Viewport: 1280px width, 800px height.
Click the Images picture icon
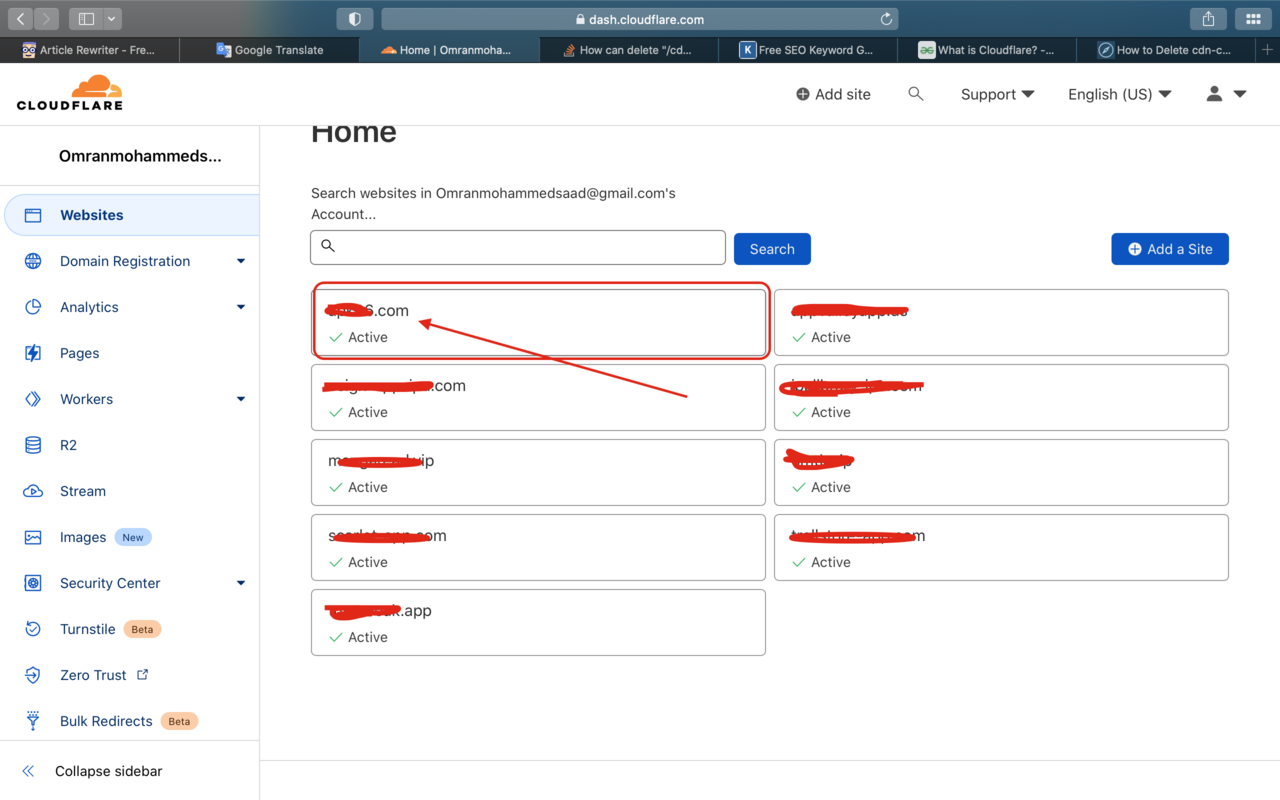(x=33, y=537)
